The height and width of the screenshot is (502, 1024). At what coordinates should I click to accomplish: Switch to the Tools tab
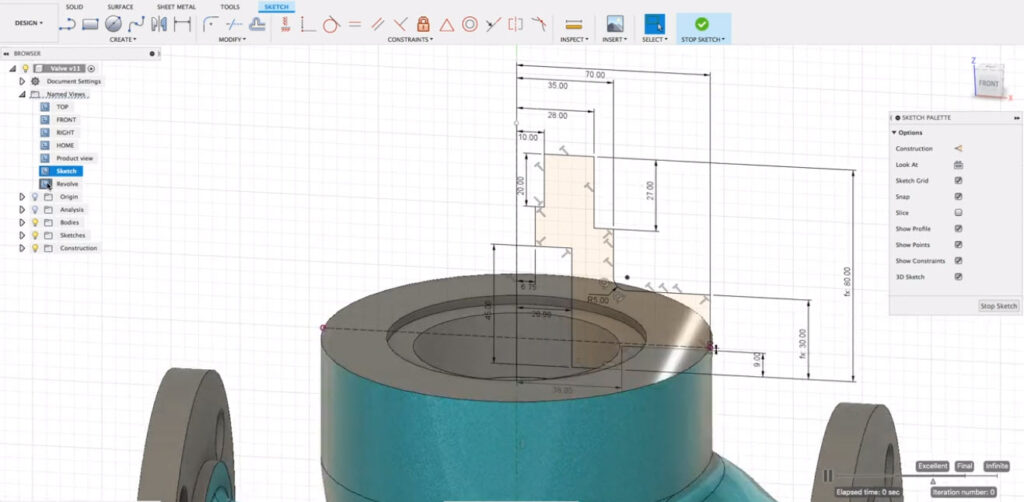(x=230, y=7)
